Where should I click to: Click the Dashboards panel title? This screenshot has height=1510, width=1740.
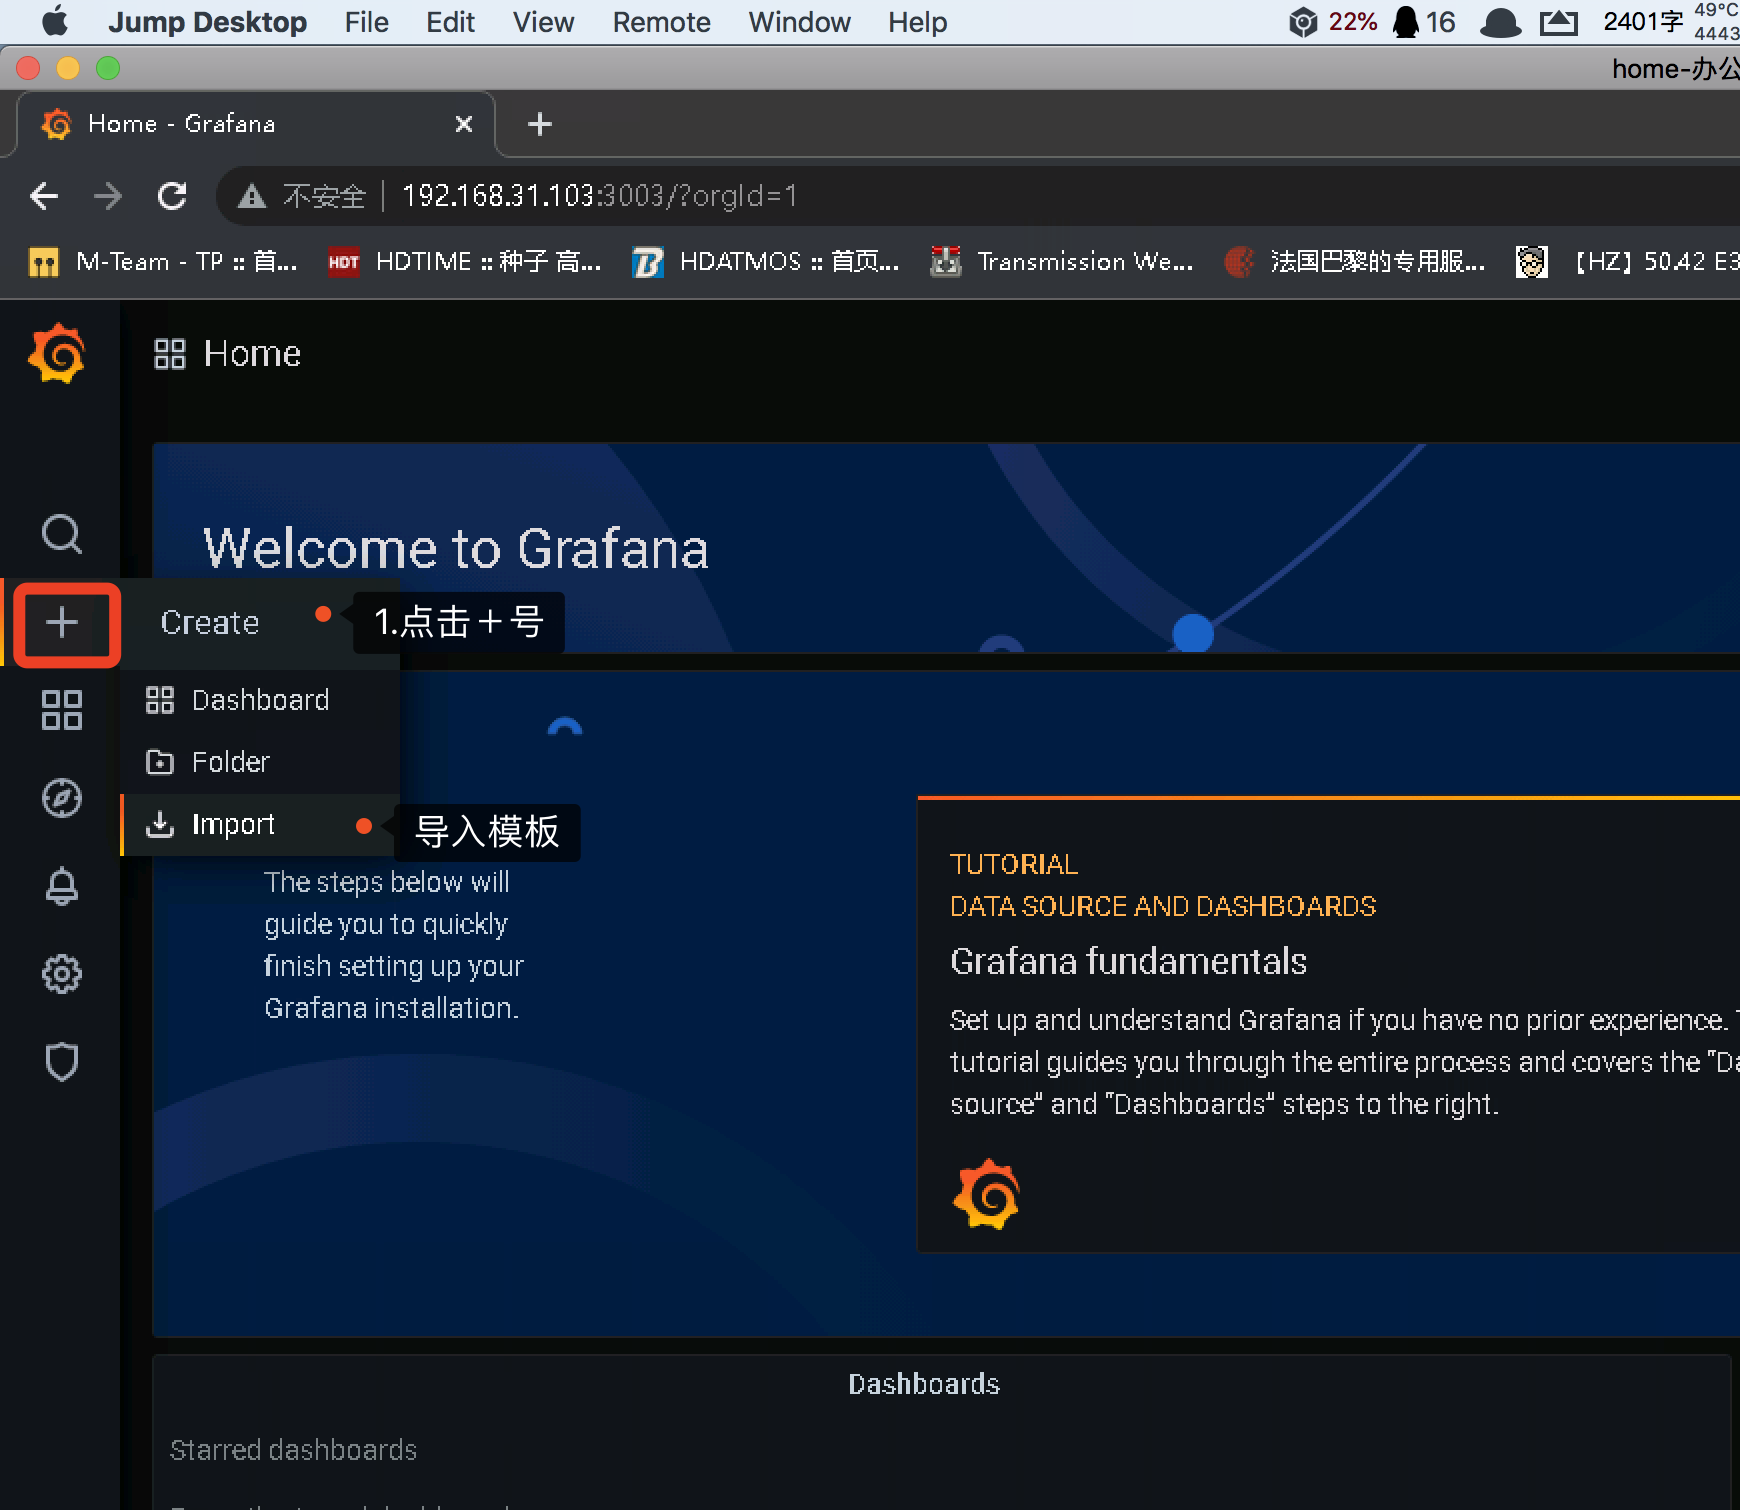click(x=924, y=1384)
